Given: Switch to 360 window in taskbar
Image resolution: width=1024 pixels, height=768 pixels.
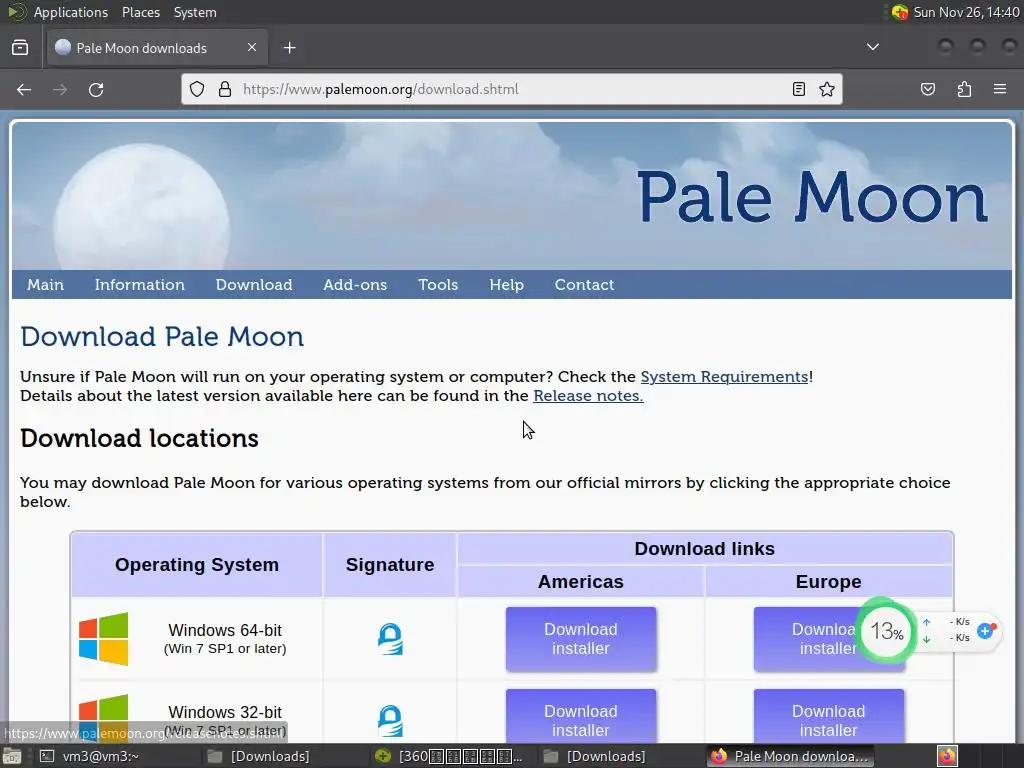Looking at the screenshot, I should tap(449, 756).
